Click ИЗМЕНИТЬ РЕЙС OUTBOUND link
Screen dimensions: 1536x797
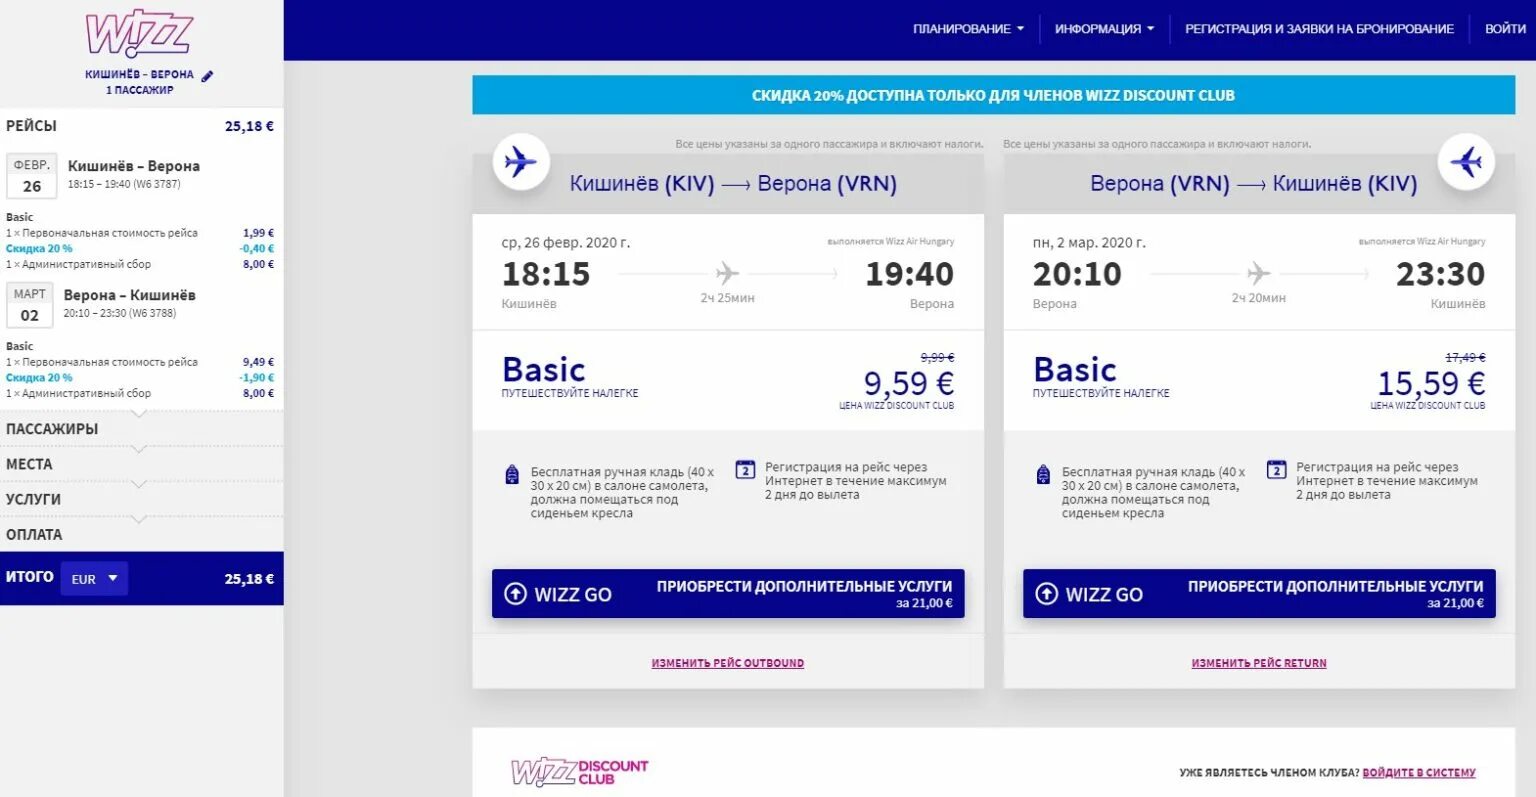tap(728, 663)
